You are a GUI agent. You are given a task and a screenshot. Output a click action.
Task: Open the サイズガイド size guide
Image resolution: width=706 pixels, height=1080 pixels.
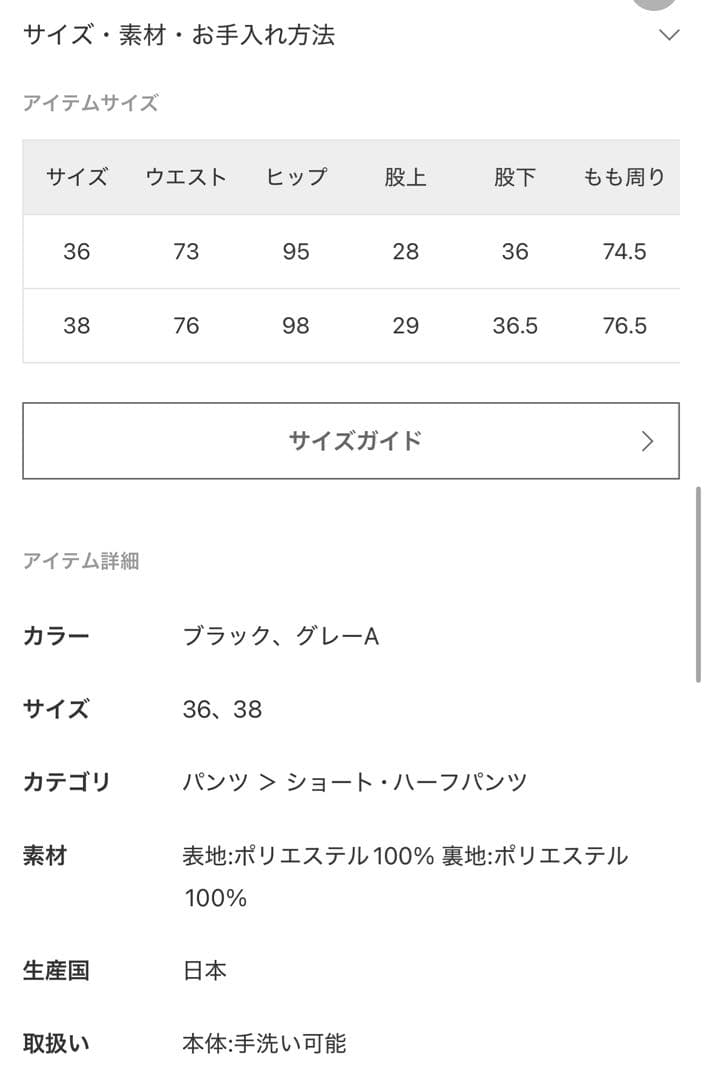coord(353,440)
